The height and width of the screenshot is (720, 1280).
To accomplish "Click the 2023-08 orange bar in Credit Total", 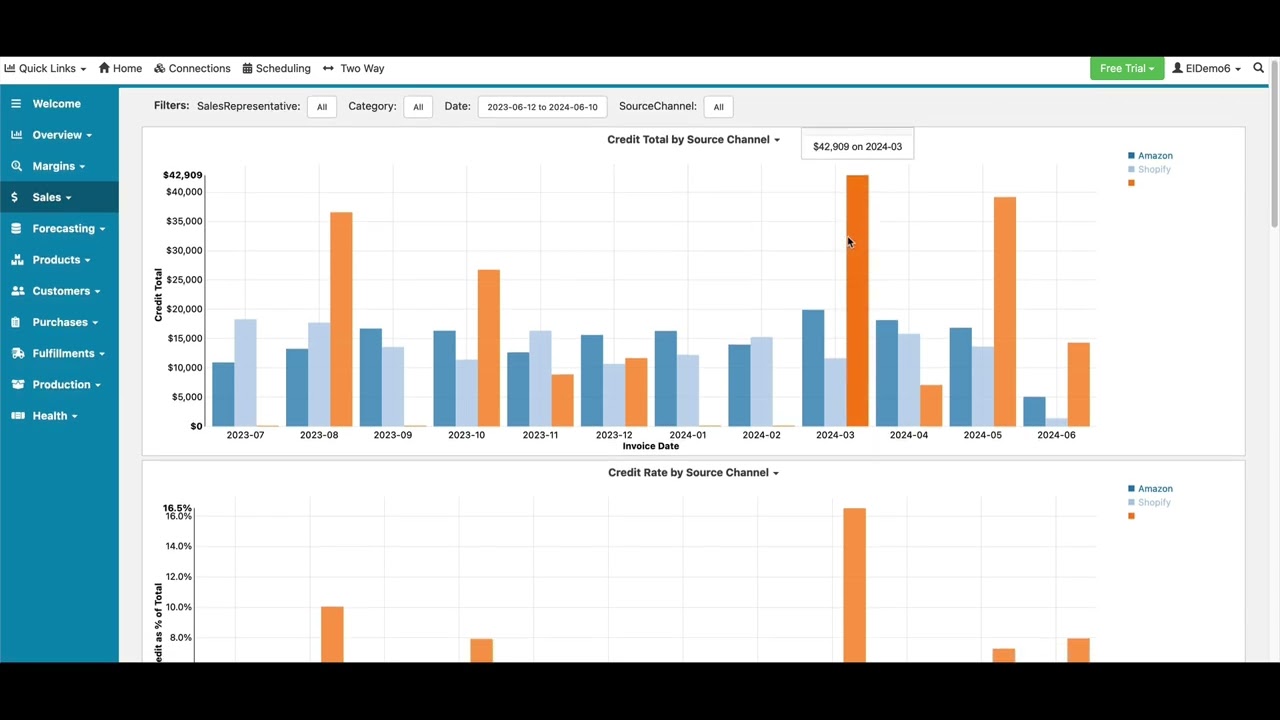I will tap(341, 319).
